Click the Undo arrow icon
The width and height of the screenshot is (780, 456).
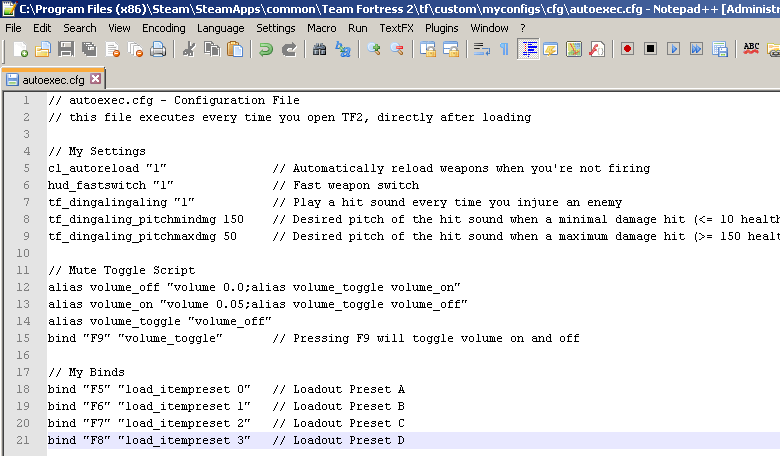(x=266, y=49)
